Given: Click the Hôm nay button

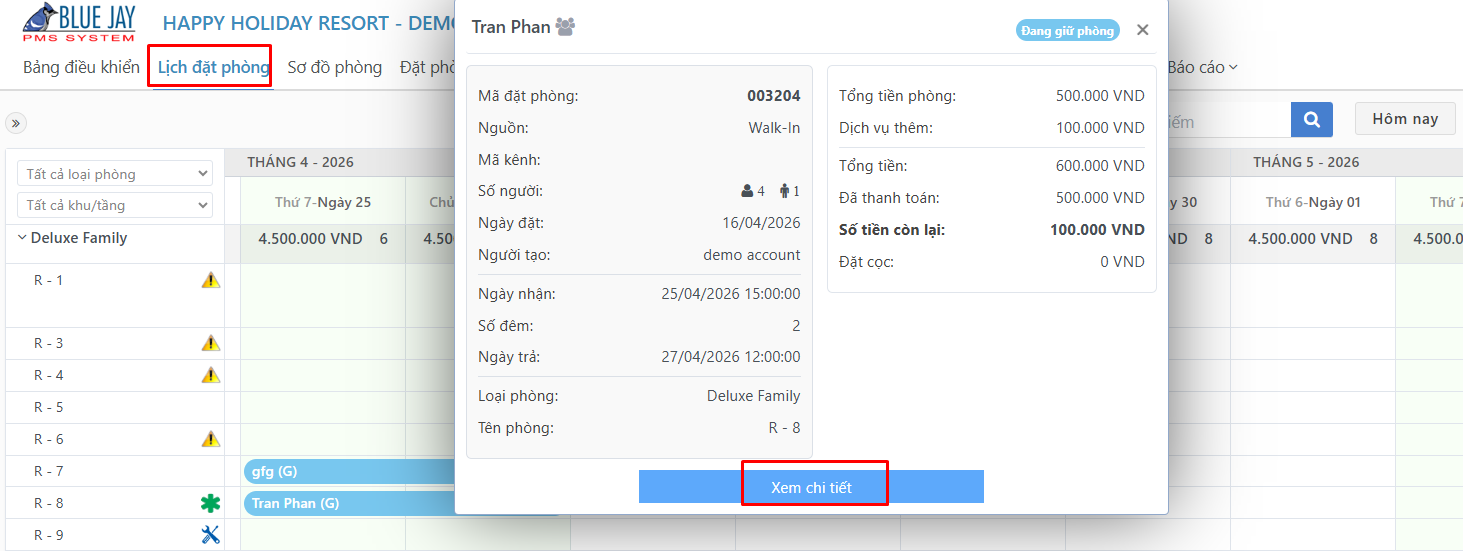Looking at the screenshot, I should (1405, 119).
